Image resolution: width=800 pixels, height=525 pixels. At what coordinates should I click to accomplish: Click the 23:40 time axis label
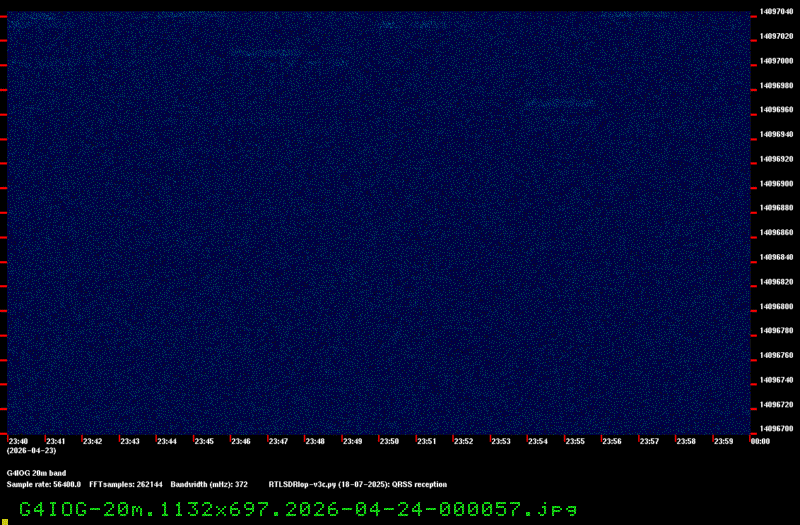(18, 441)
